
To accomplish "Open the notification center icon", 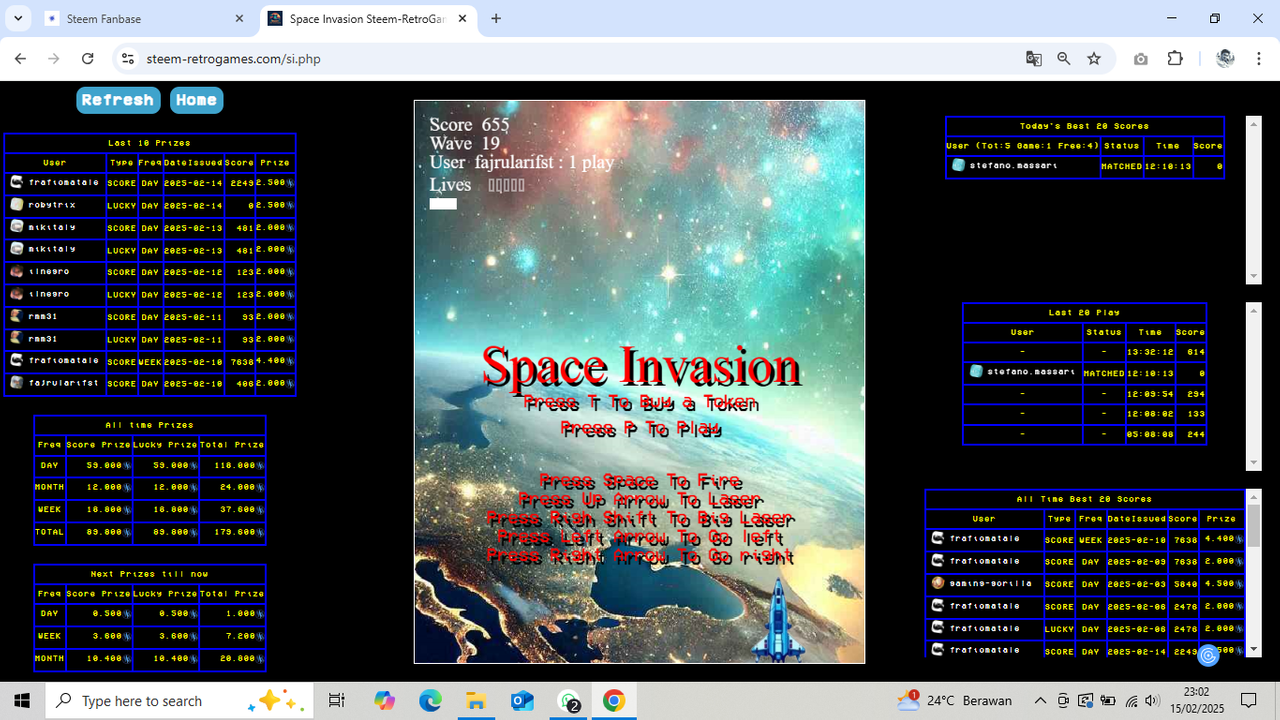I will [1249, 701].
